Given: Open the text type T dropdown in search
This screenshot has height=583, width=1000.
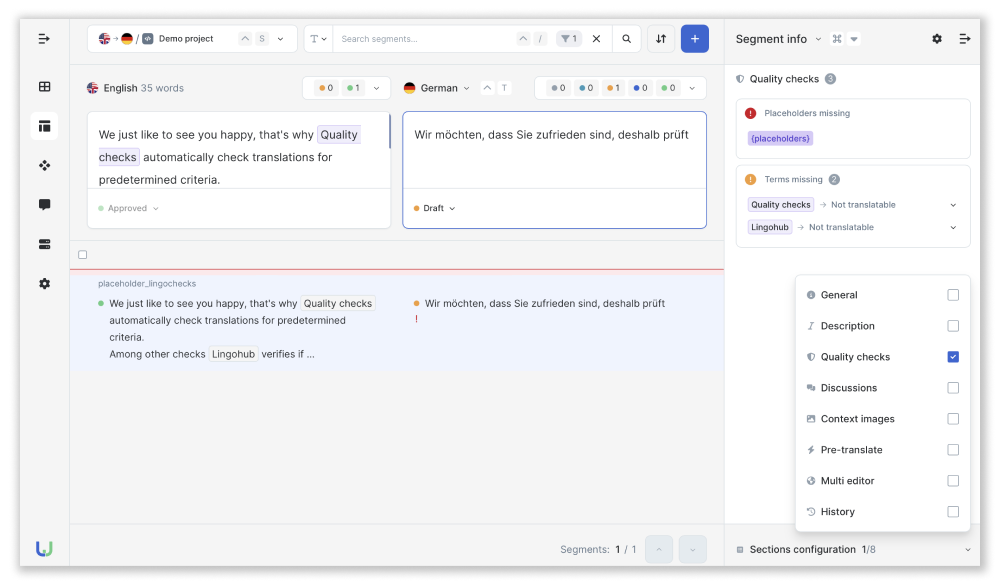Looking at the screenshot, I should [318, 39].
